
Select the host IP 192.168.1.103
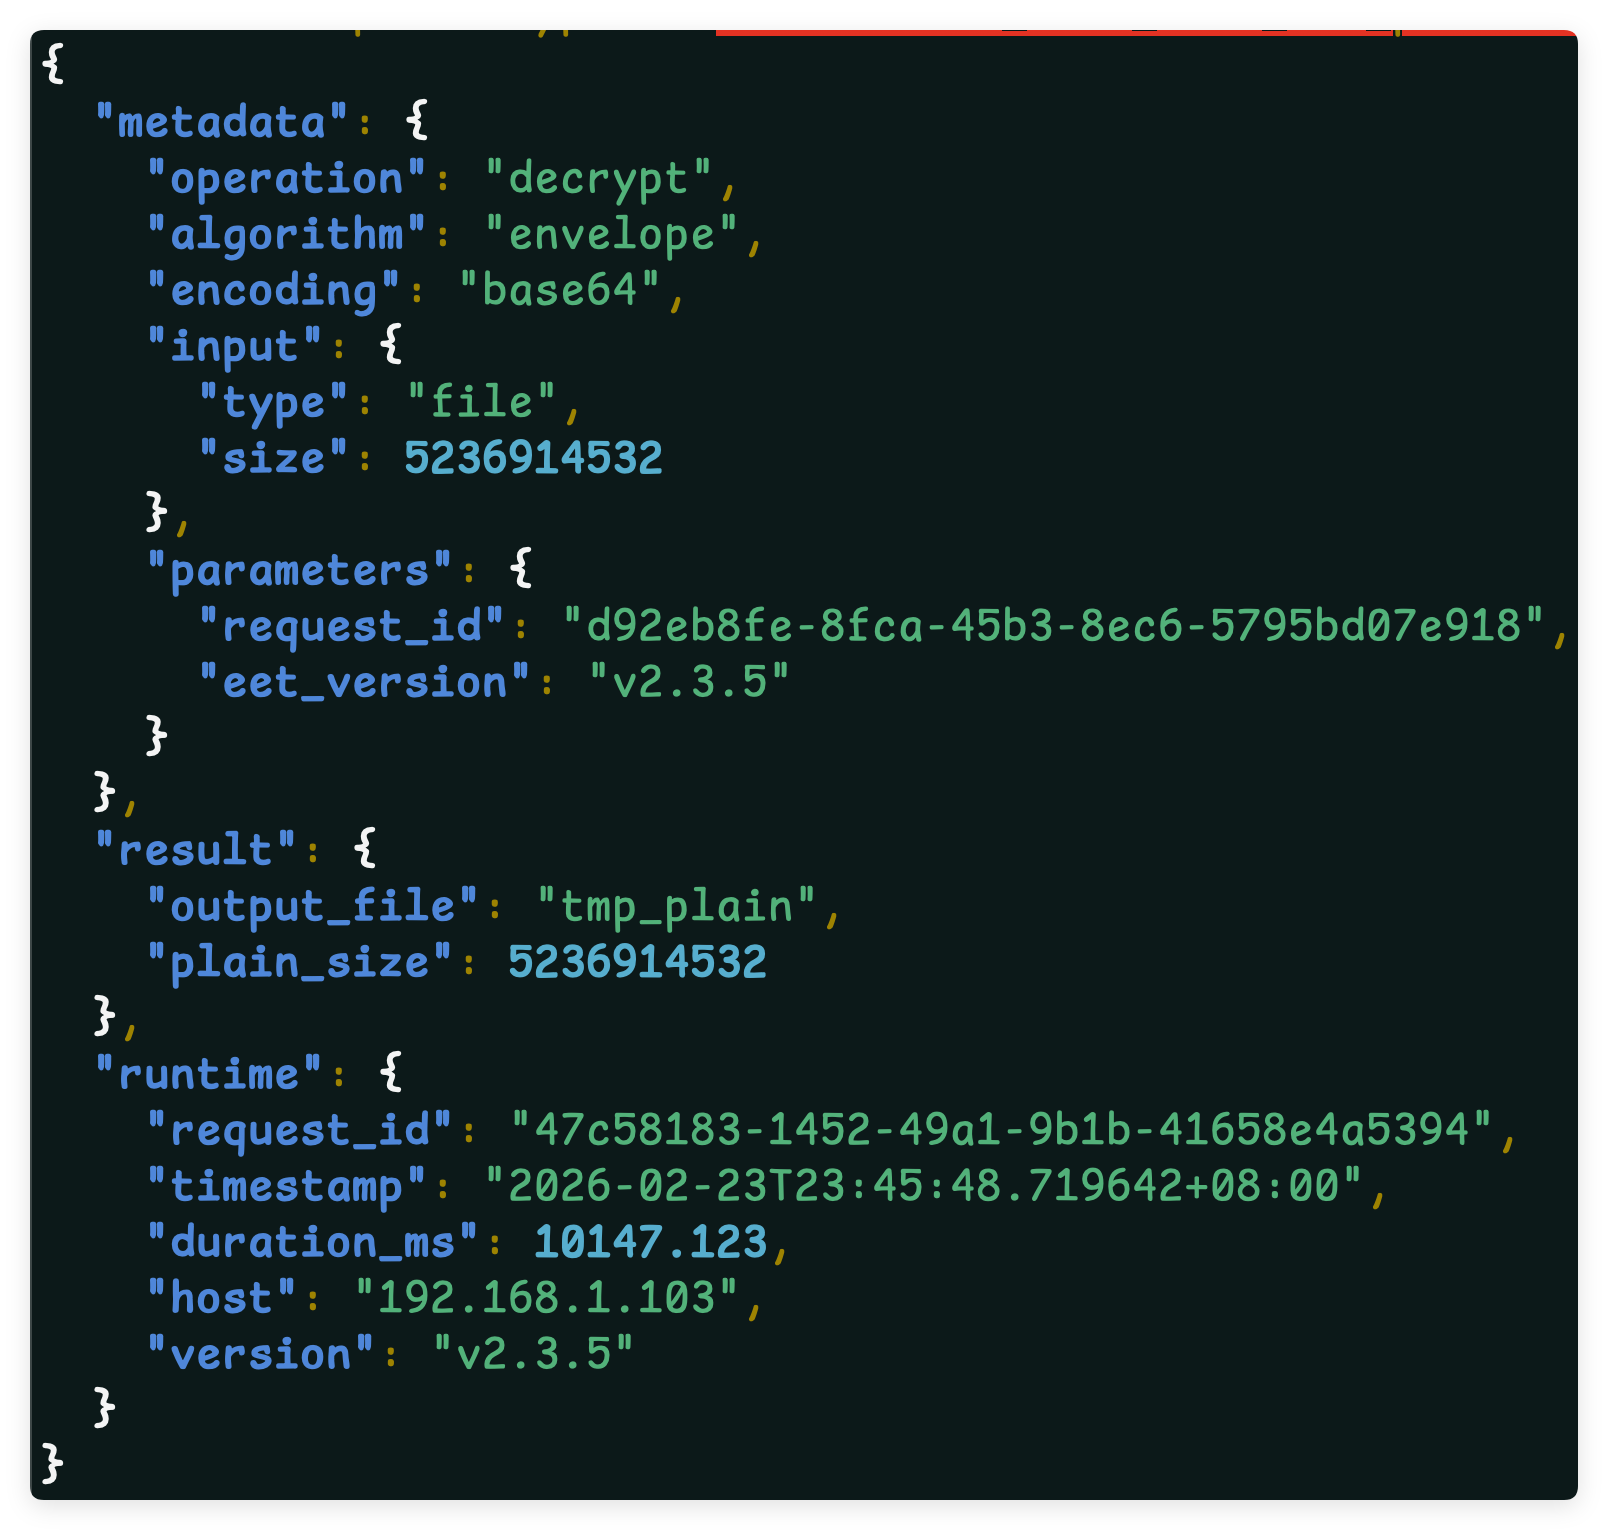(x=546, y=1299)
